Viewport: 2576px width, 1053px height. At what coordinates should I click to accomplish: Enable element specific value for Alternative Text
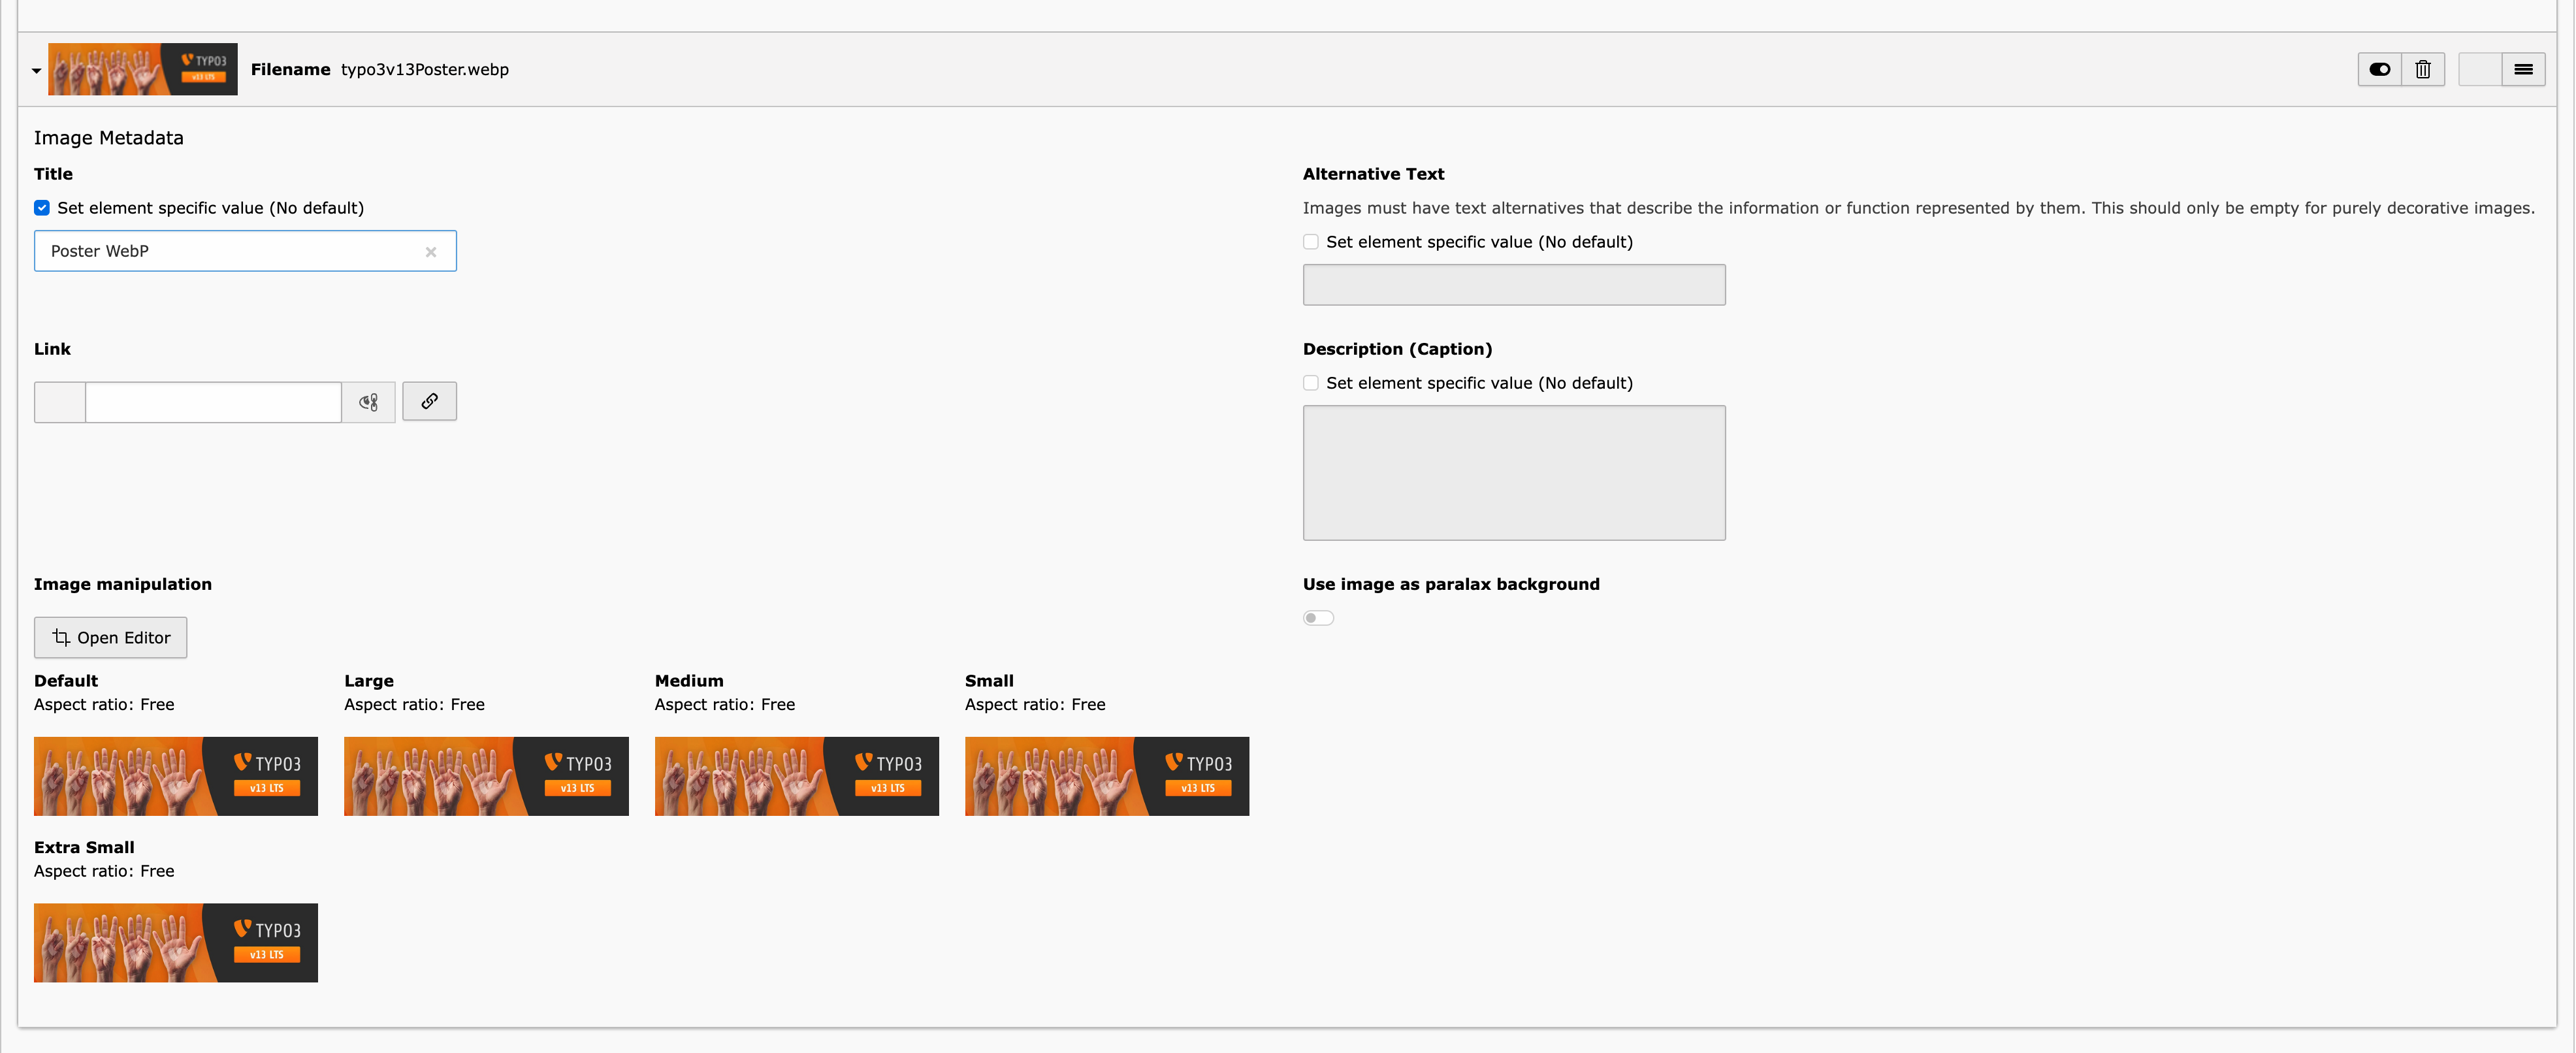coord(1310,242)
